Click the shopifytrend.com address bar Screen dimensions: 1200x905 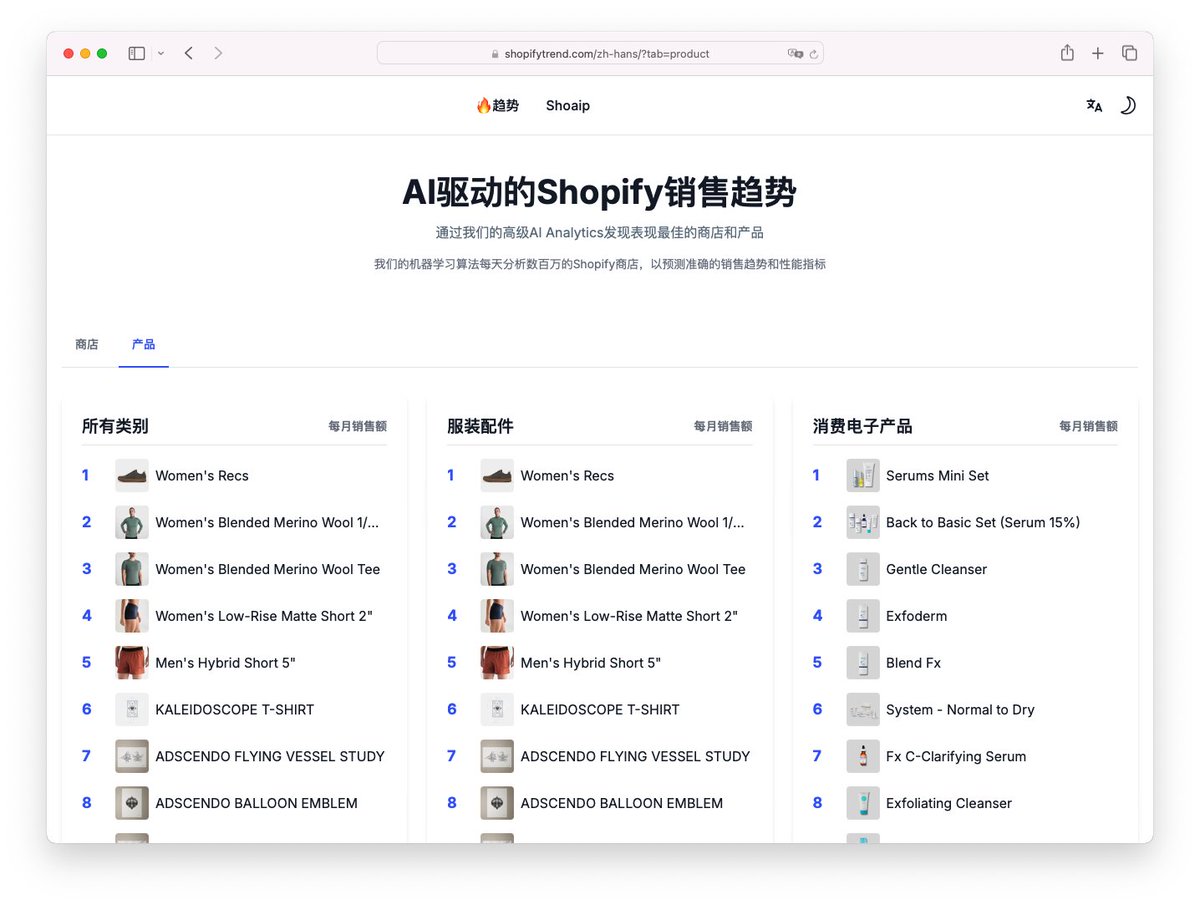click(600, 53)
